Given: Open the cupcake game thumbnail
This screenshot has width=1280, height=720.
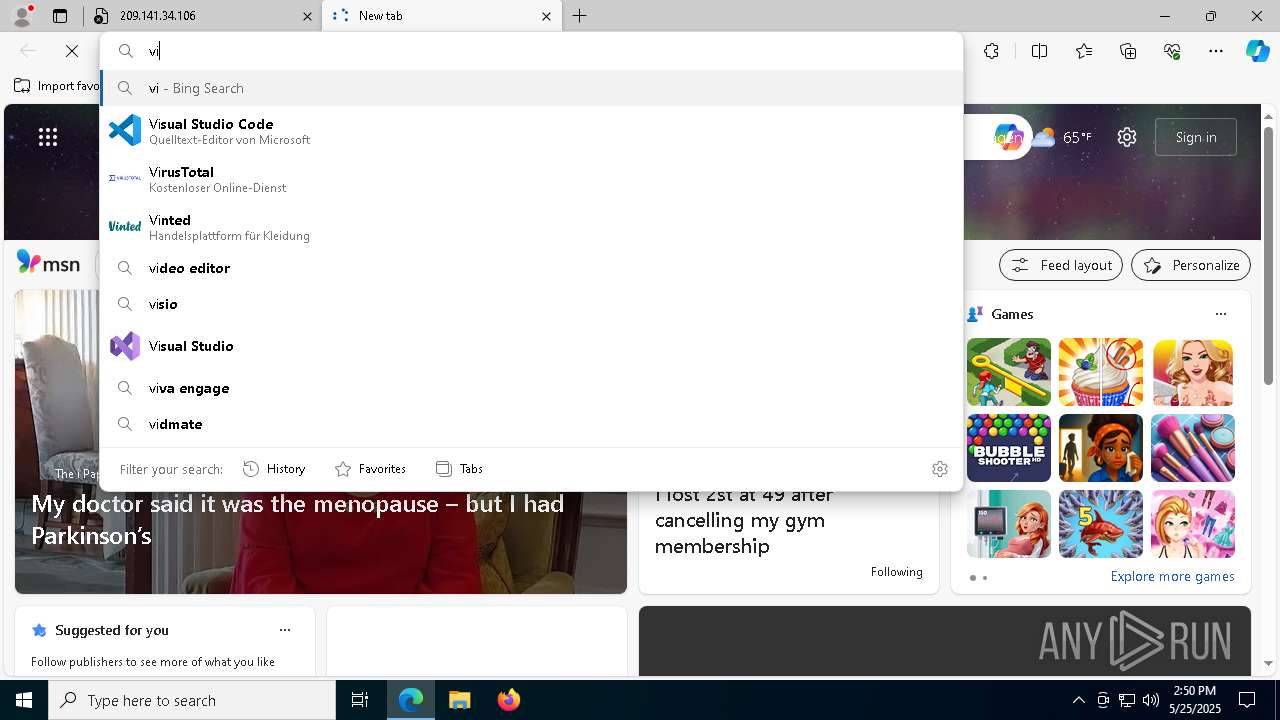Looking at the screenshot, I should (x=1101, y=372).
